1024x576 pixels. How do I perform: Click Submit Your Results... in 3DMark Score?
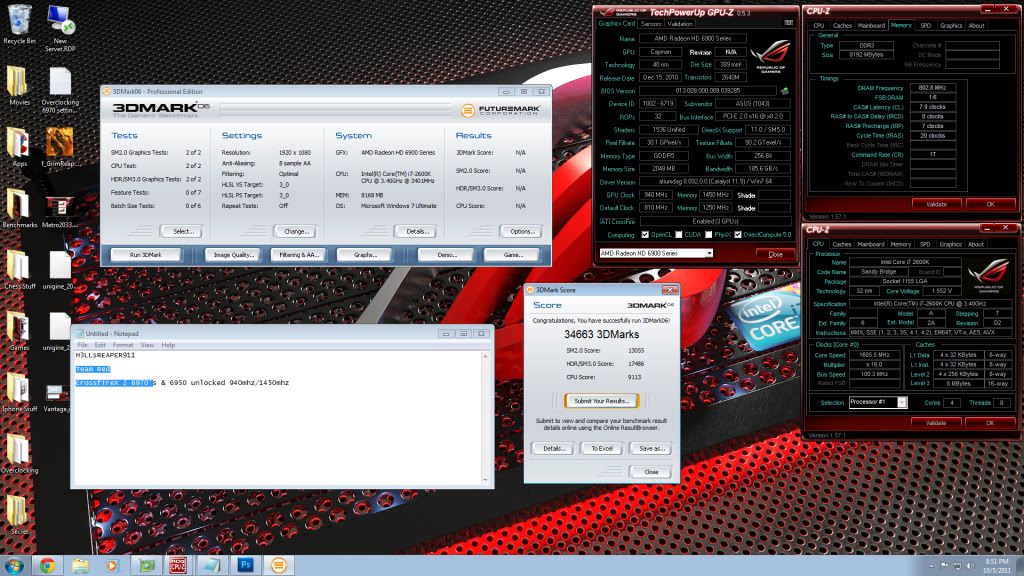pos(601,401)
